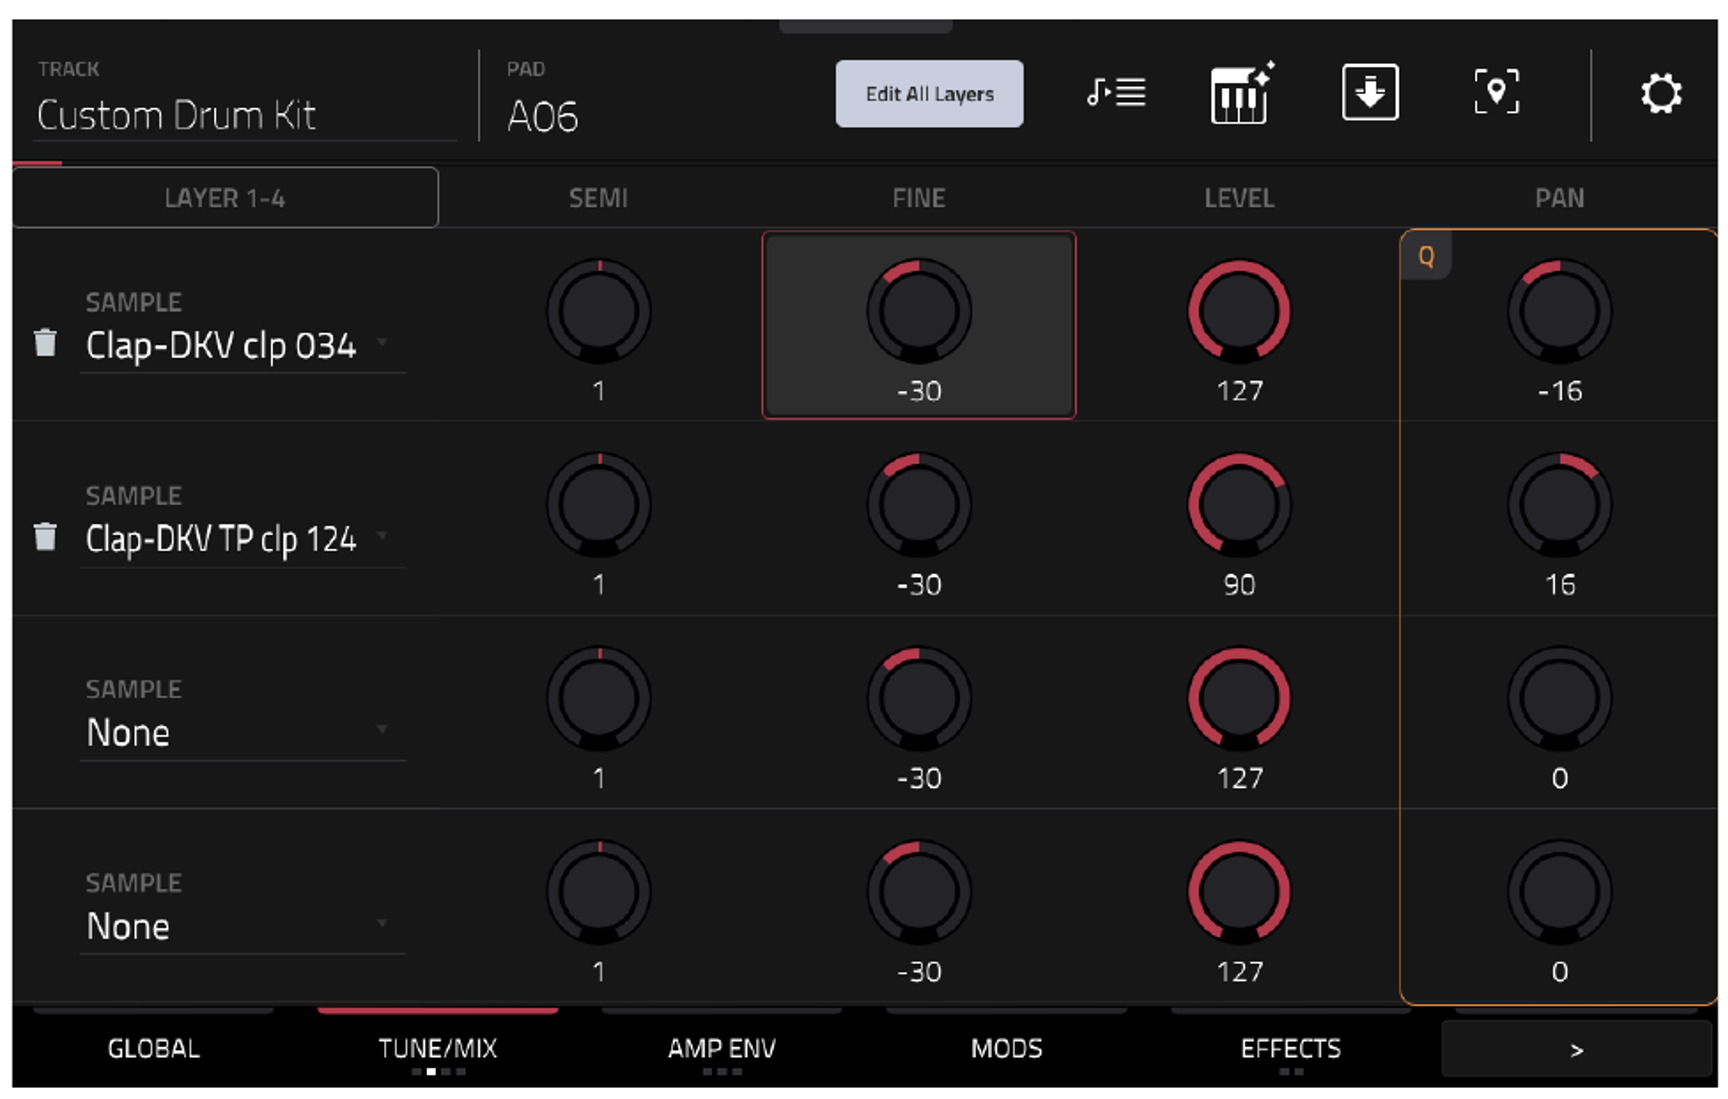Open the EFFECTS tab

click(x=1291, y=1049)
